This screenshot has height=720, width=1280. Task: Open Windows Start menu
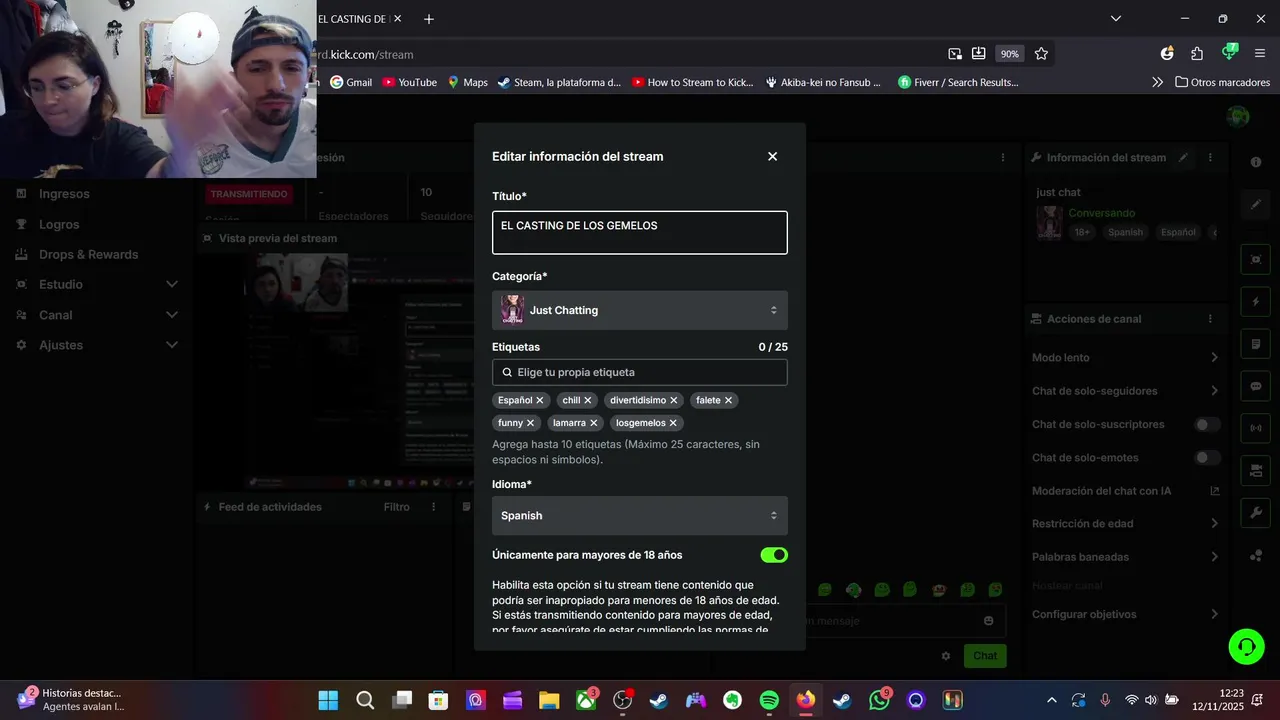pyautogui.click(x=328, y=701)
